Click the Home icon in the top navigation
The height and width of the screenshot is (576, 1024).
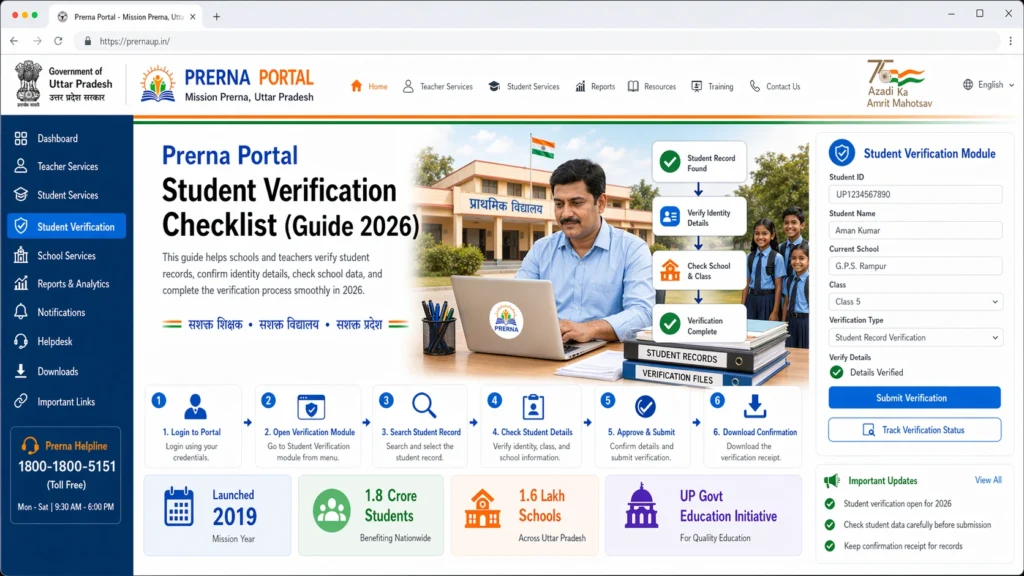[x=357, y=86]
